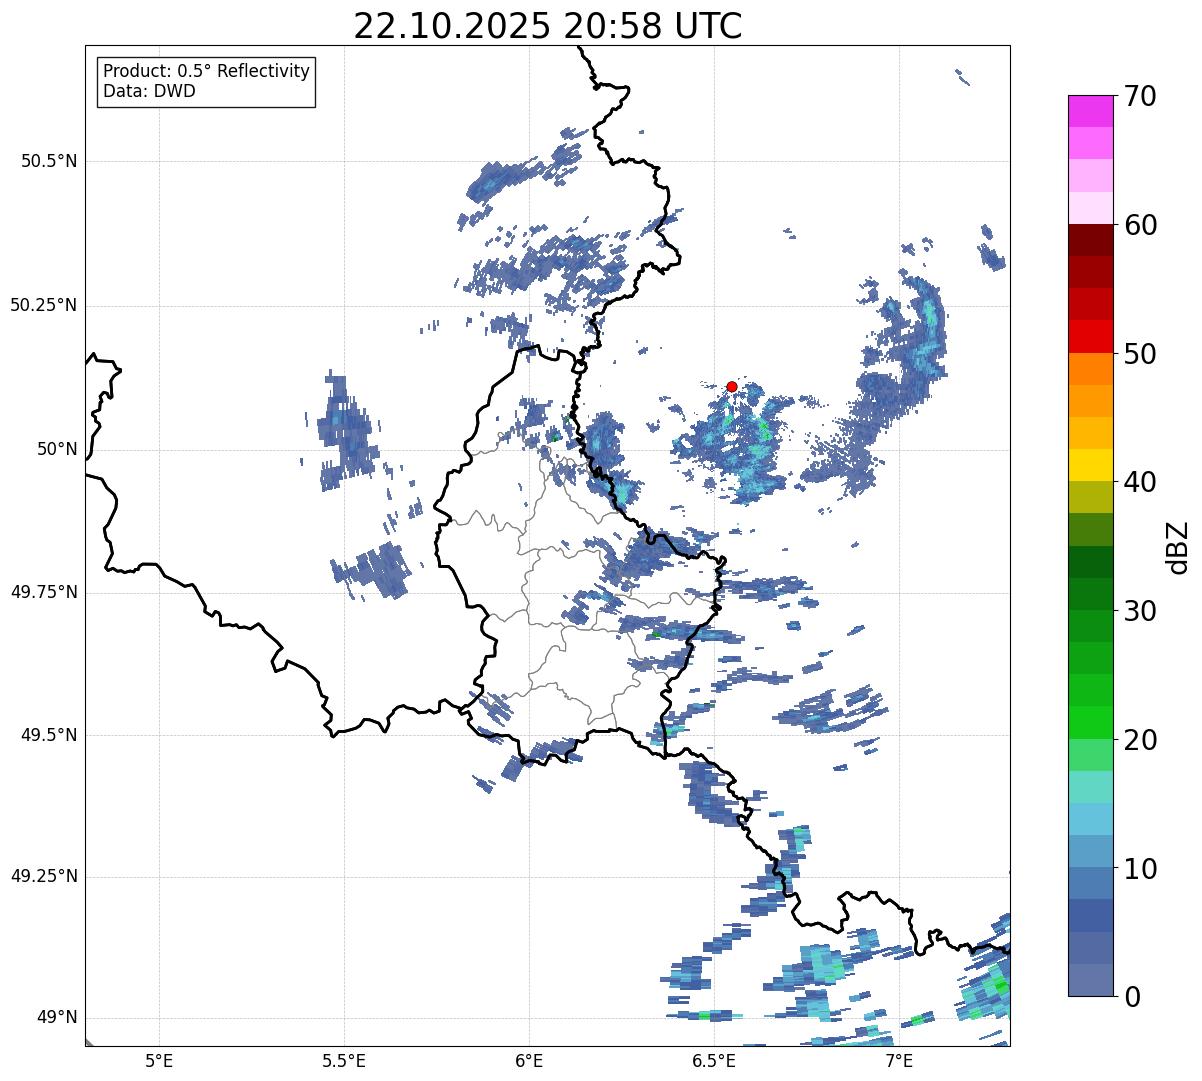Click latitude label 49.25°N
The width and height of the screenshot is (1202, 1081).
(43, 876)
